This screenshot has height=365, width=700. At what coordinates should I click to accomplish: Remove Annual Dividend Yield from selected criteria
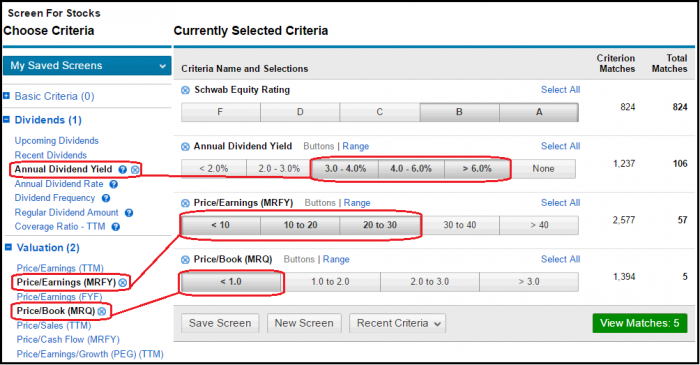[x=185, y=147]
